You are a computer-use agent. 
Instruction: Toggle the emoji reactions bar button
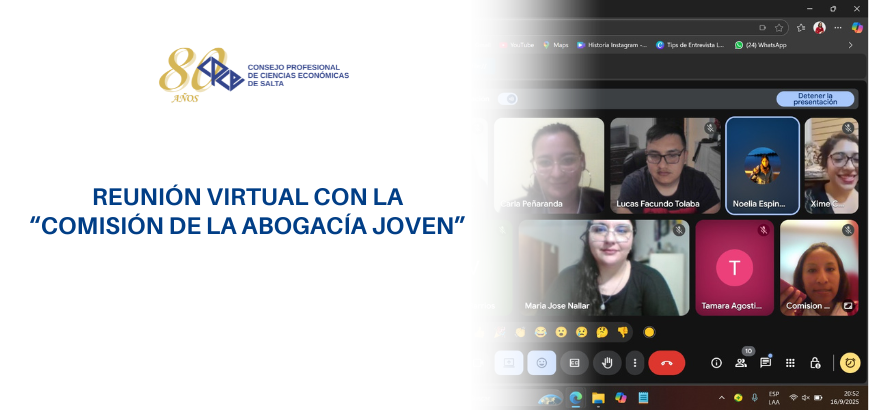tap(541, 363)
